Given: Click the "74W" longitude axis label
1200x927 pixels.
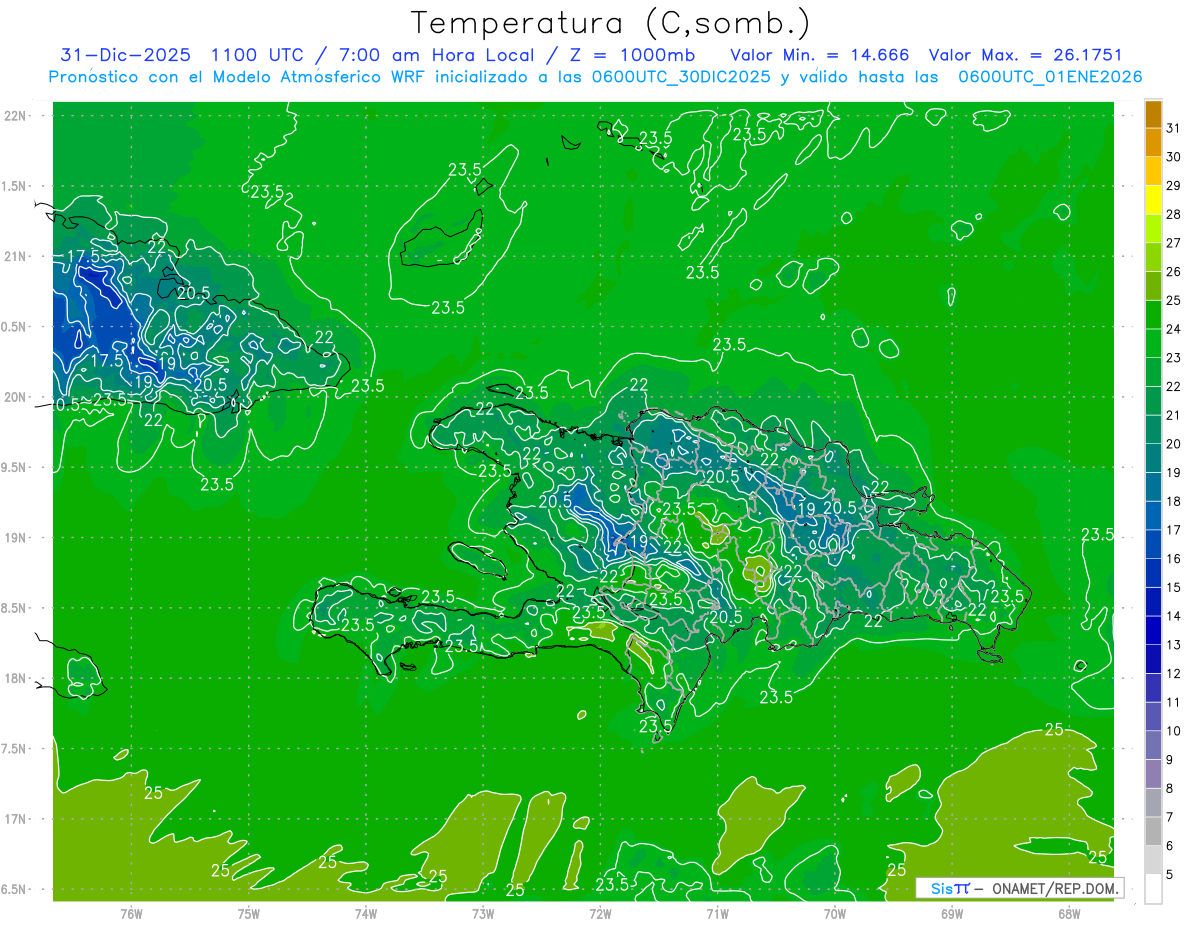Looking at the screenshot, I should click(x=366, y=914).
